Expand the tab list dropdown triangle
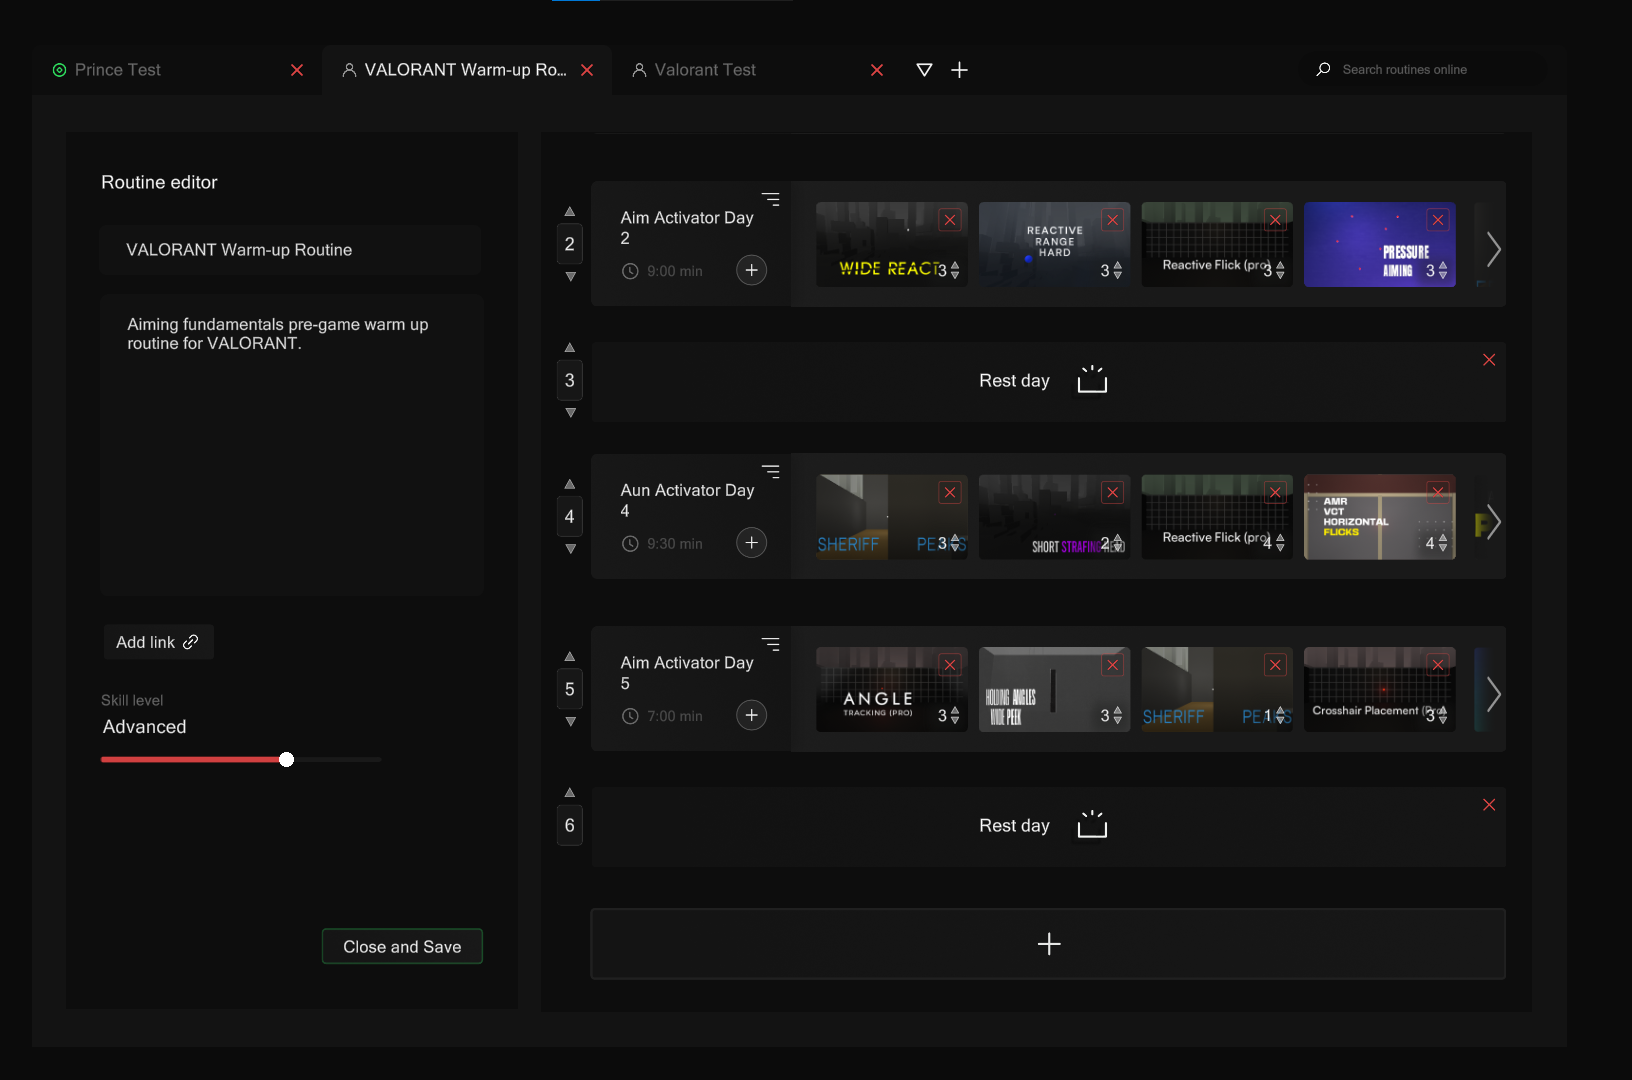 (x=924, y=70)
